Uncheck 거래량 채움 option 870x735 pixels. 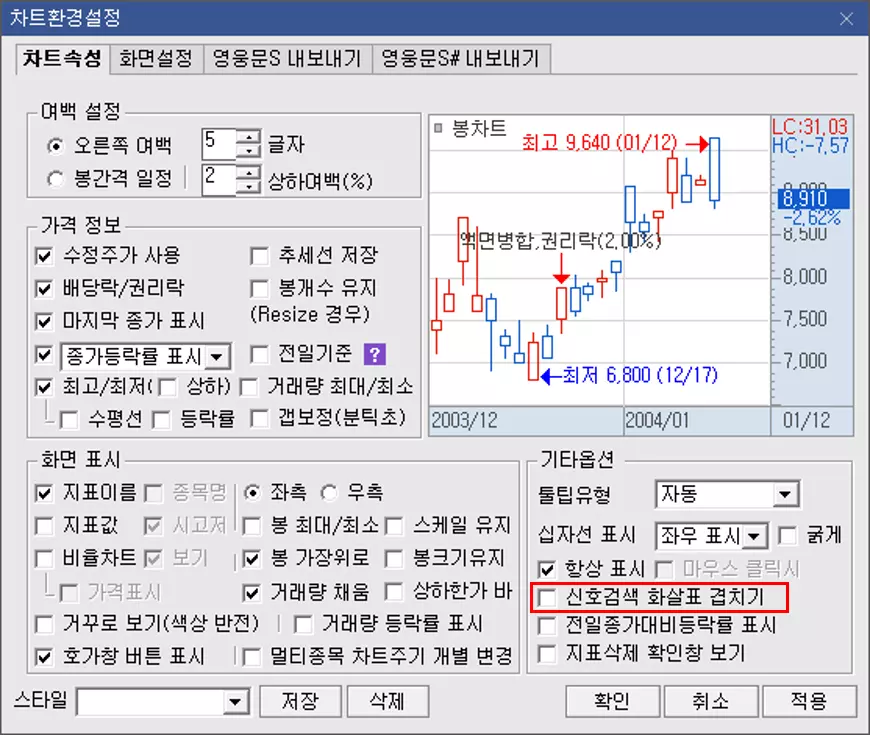pyautogui.click(x=252, y=593)
